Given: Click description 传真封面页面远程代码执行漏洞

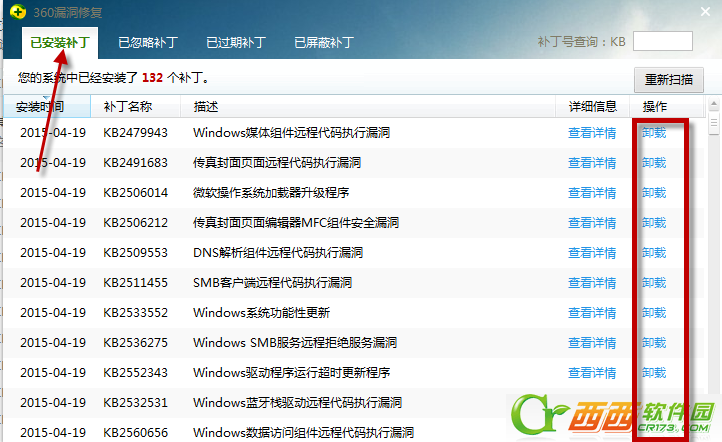Looking at the screenshot, I should tap(277, 163).
